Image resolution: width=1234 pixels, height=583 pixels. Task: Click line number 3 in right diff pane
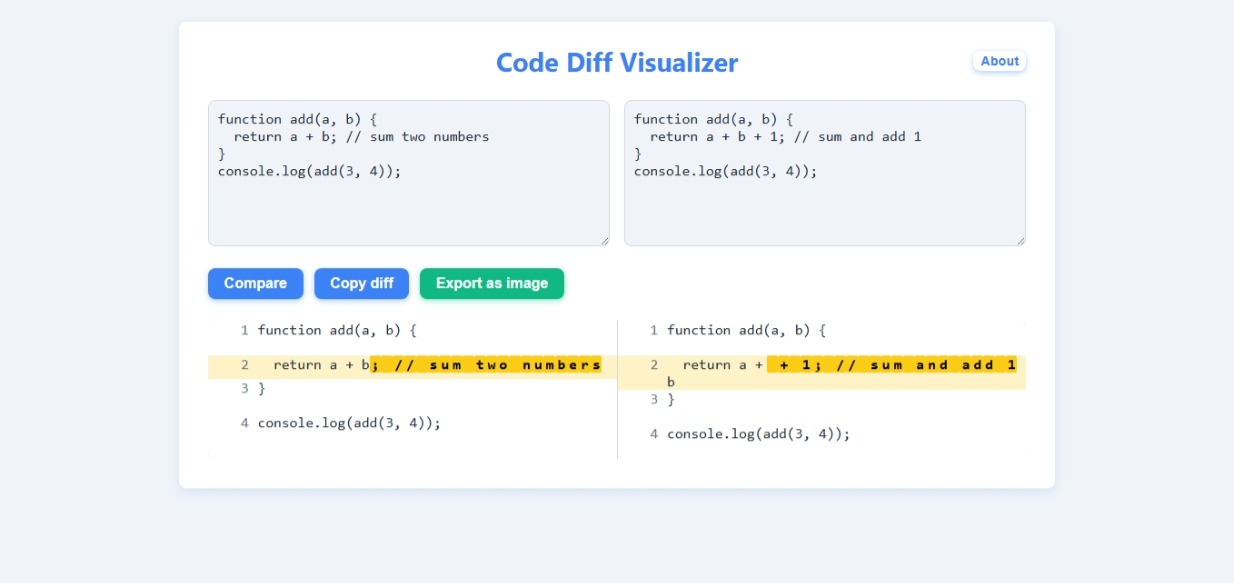point(654,399)
